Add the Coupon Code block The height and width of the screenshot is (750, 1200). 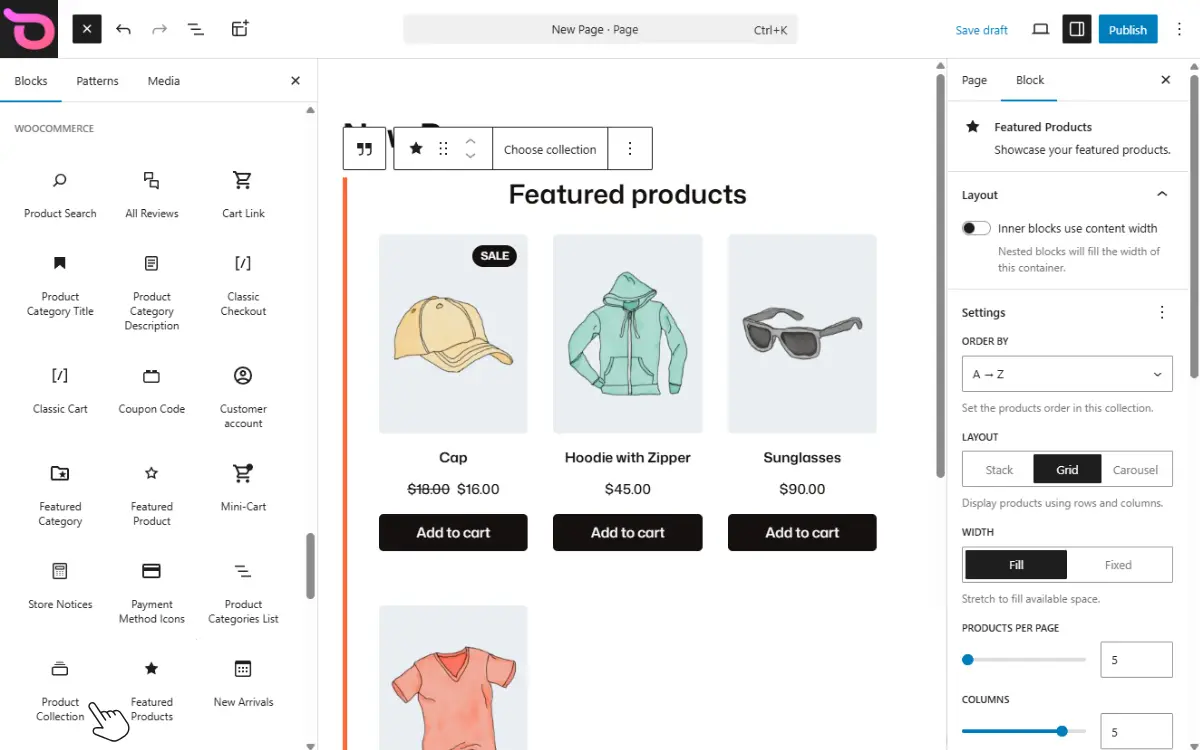(152, 389)
